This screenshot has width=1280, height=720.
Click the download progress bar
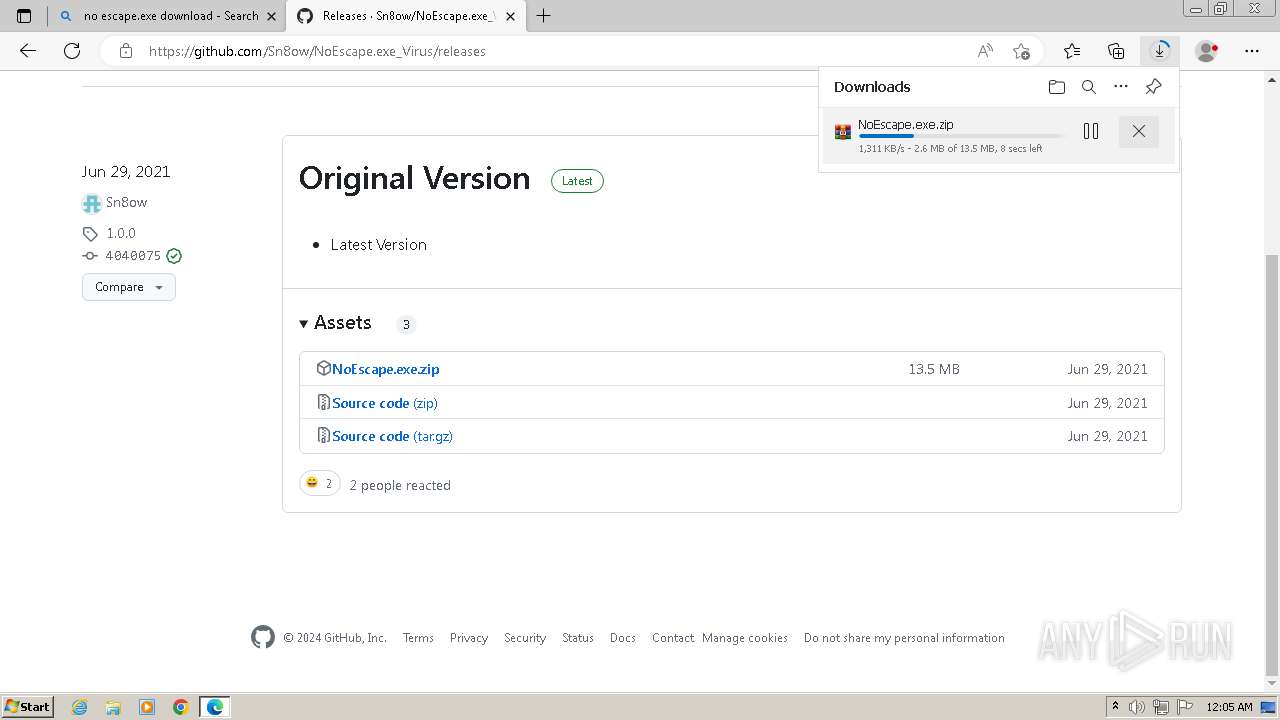pos(960,136)
